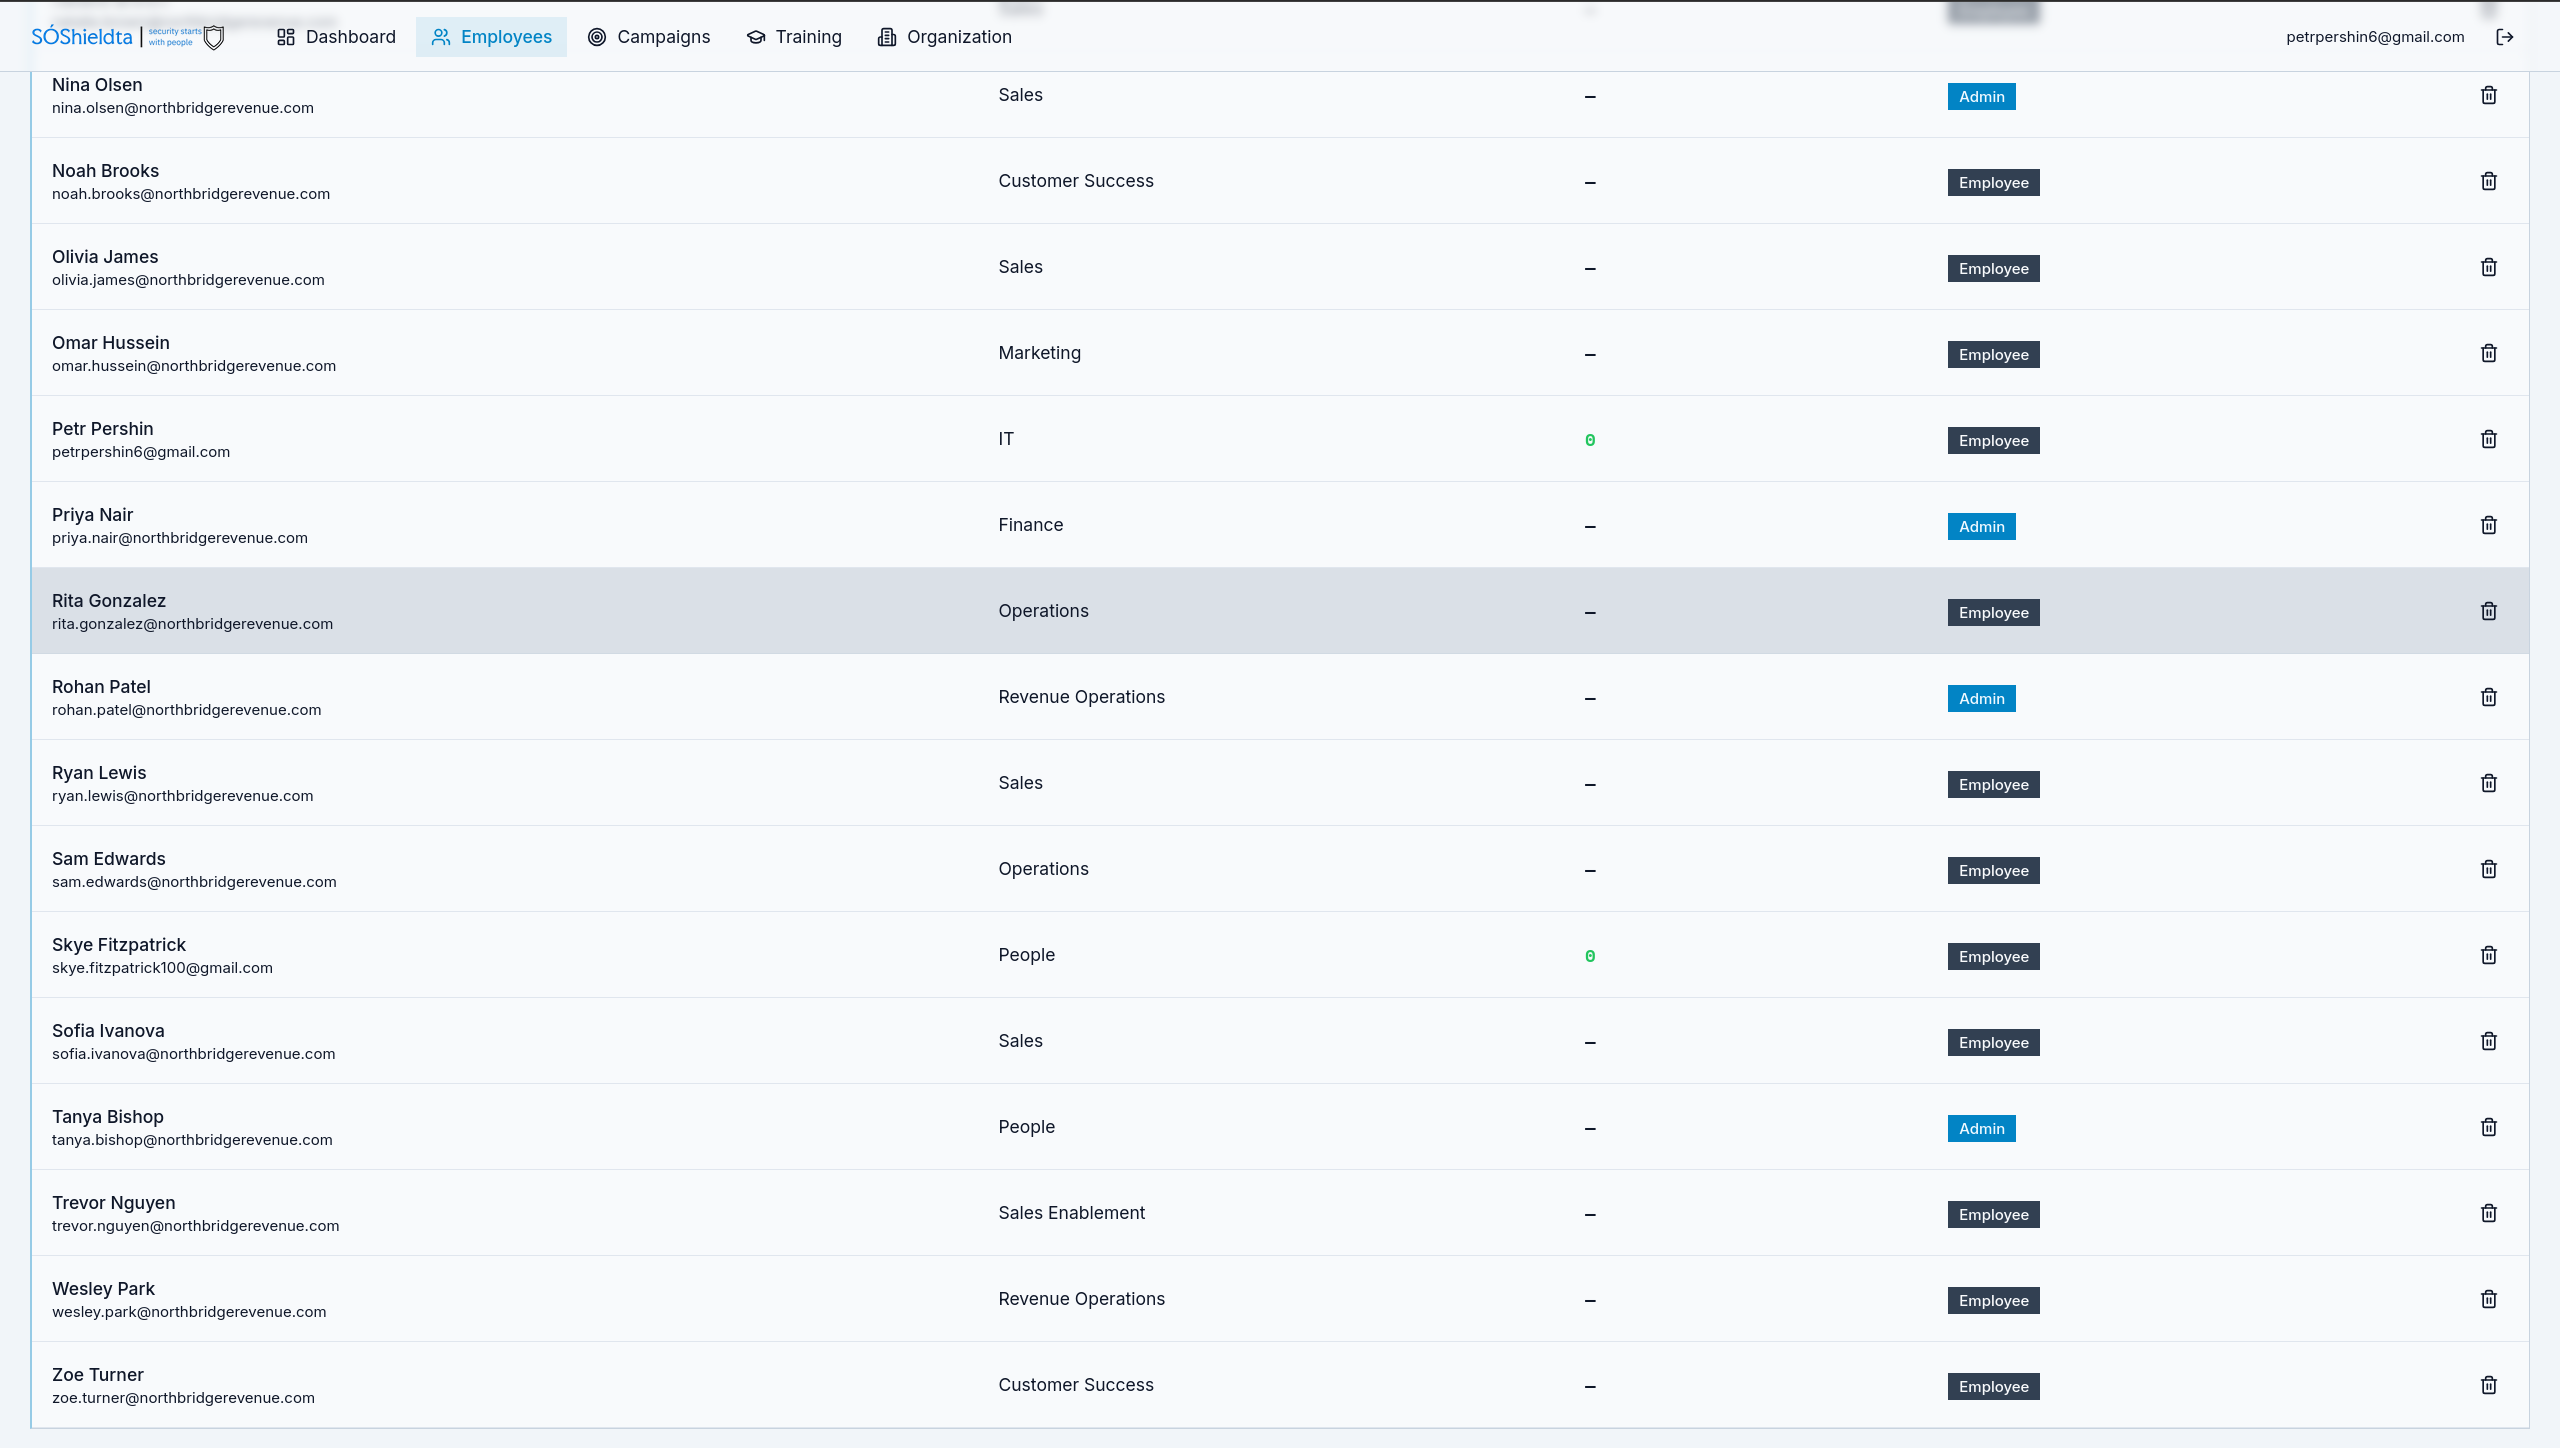Remove Rita Gonzalez with trash icon
This screenshot has width=2560, height=1448.
[2488, 611]
